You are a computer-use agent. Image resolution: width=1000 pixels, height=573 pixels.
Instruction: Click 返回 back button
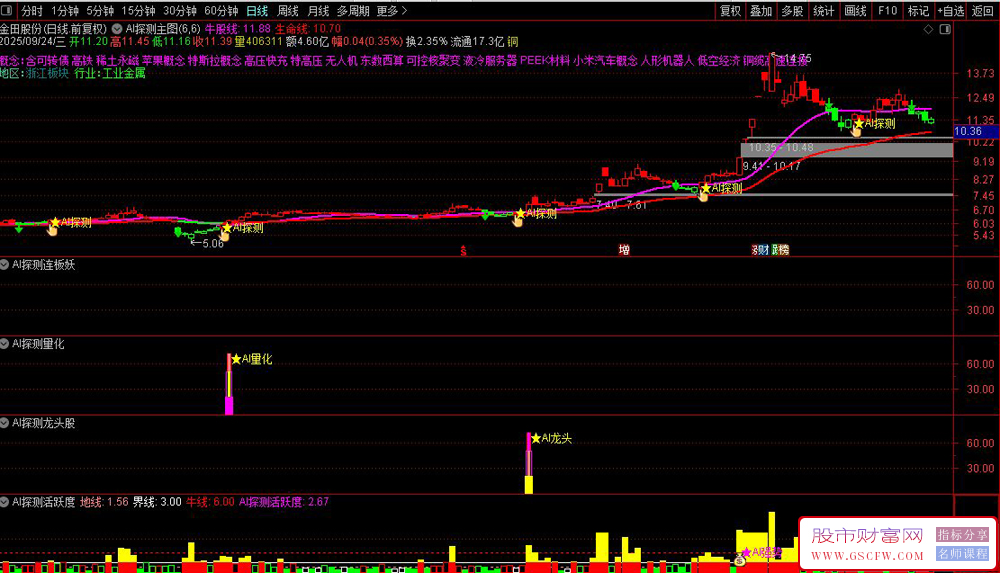click(x=983, y=11)
